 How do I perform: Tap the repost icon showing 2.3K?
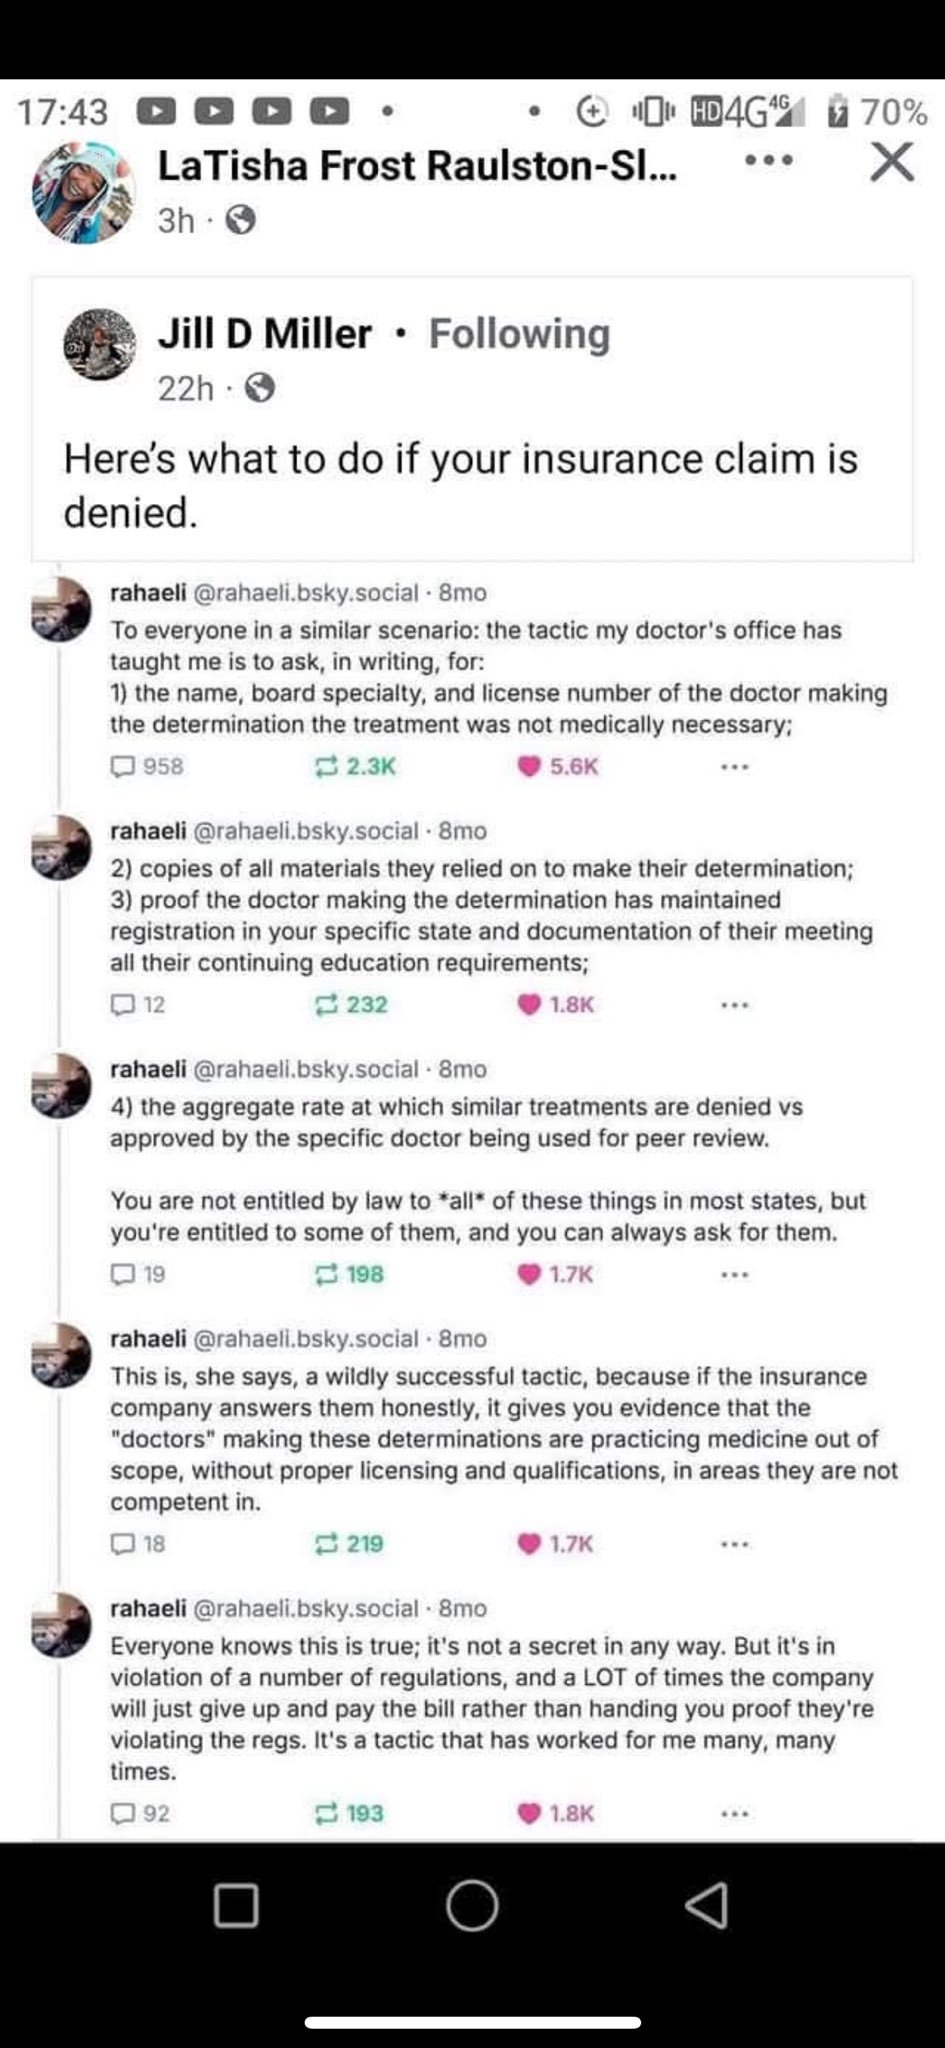point(326,767)
